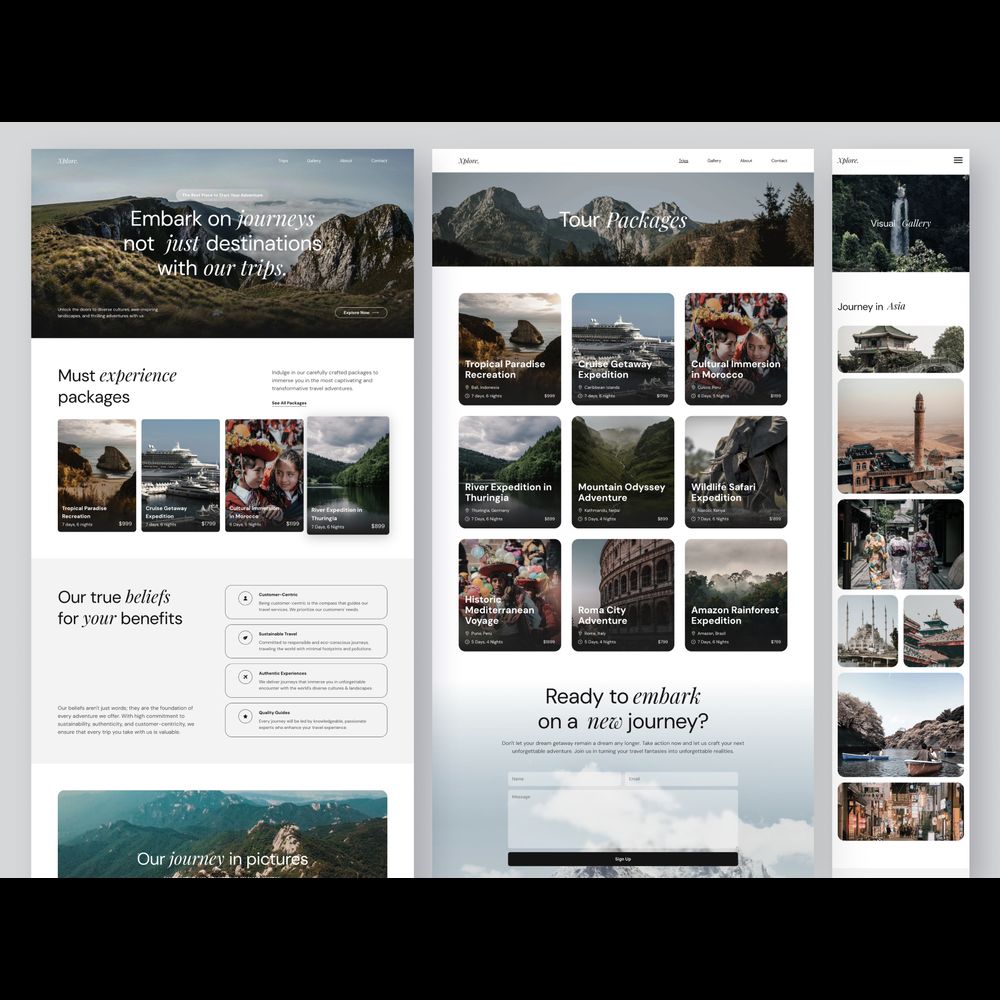
Task: Open the Historic Mediterranean Voyage card
Action: tap(509, 594)
